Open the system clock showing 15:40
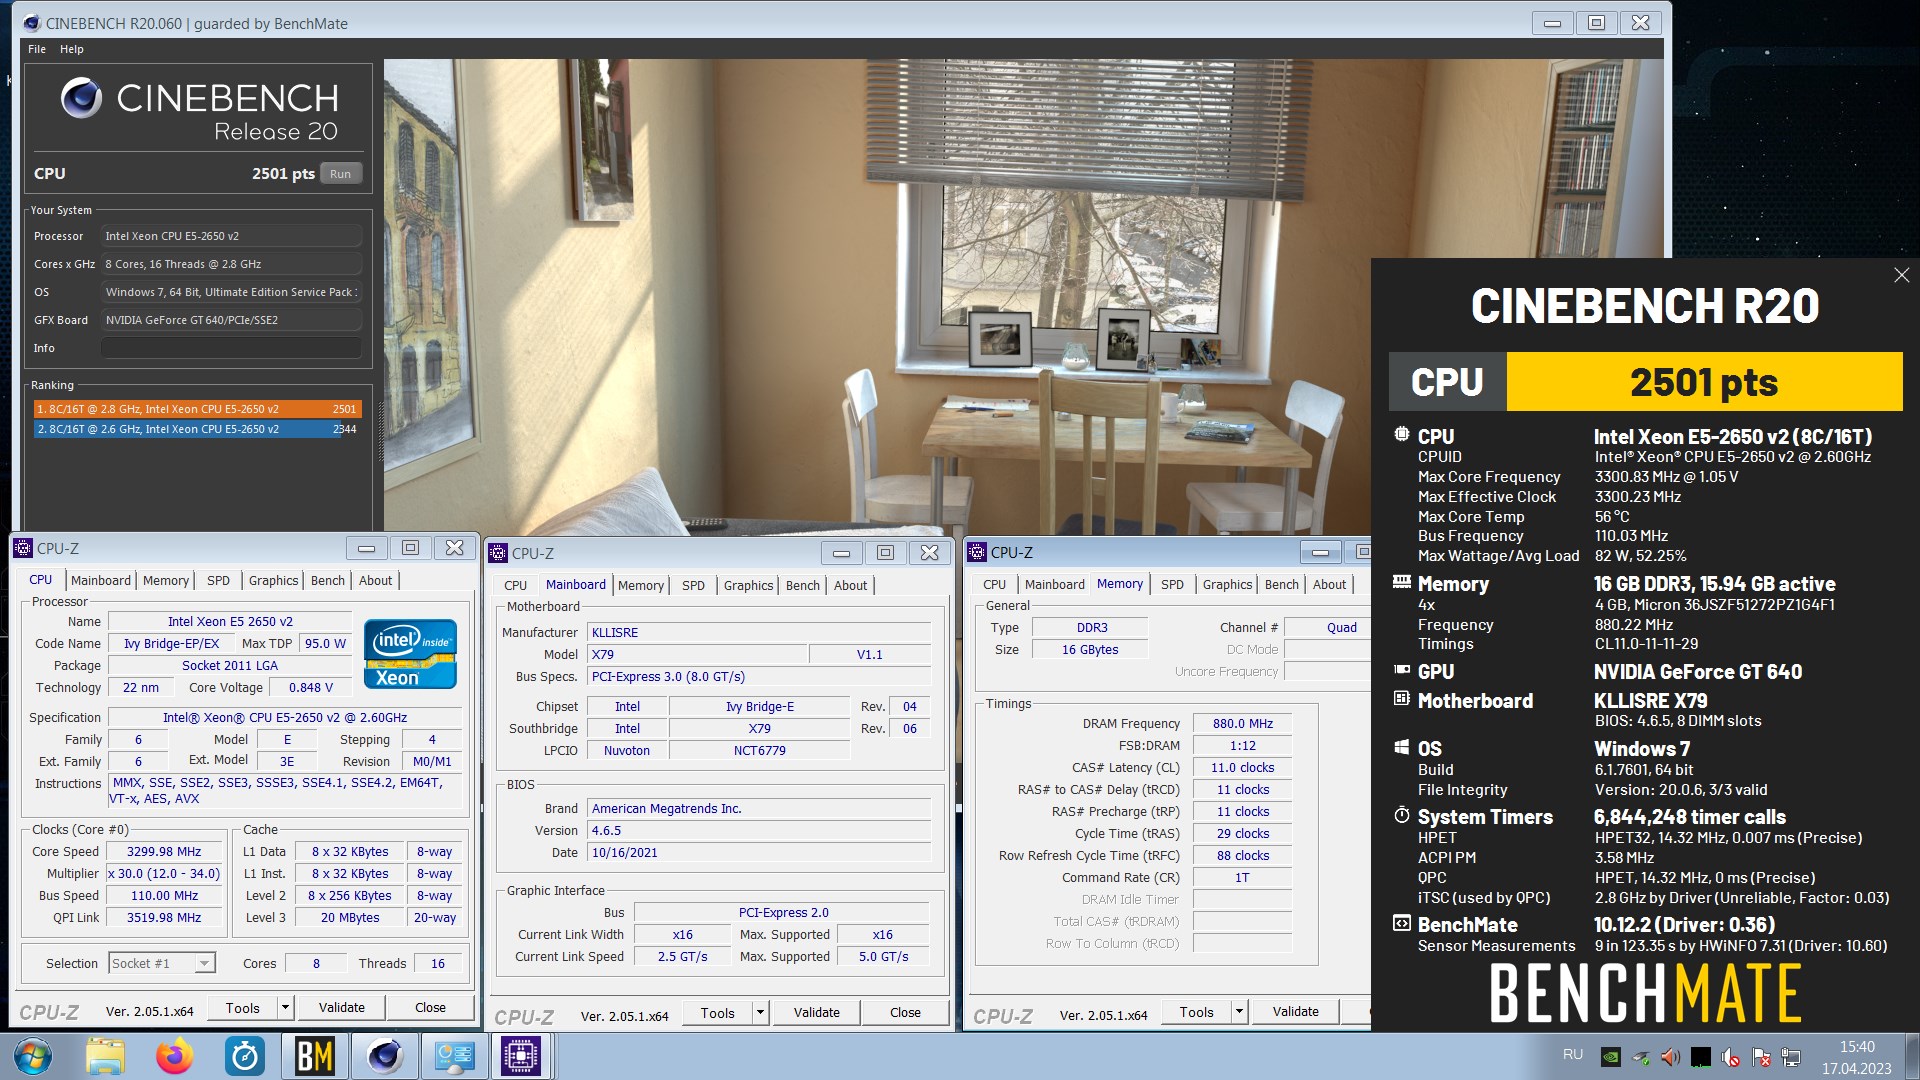 [x=1857, y=1057]
